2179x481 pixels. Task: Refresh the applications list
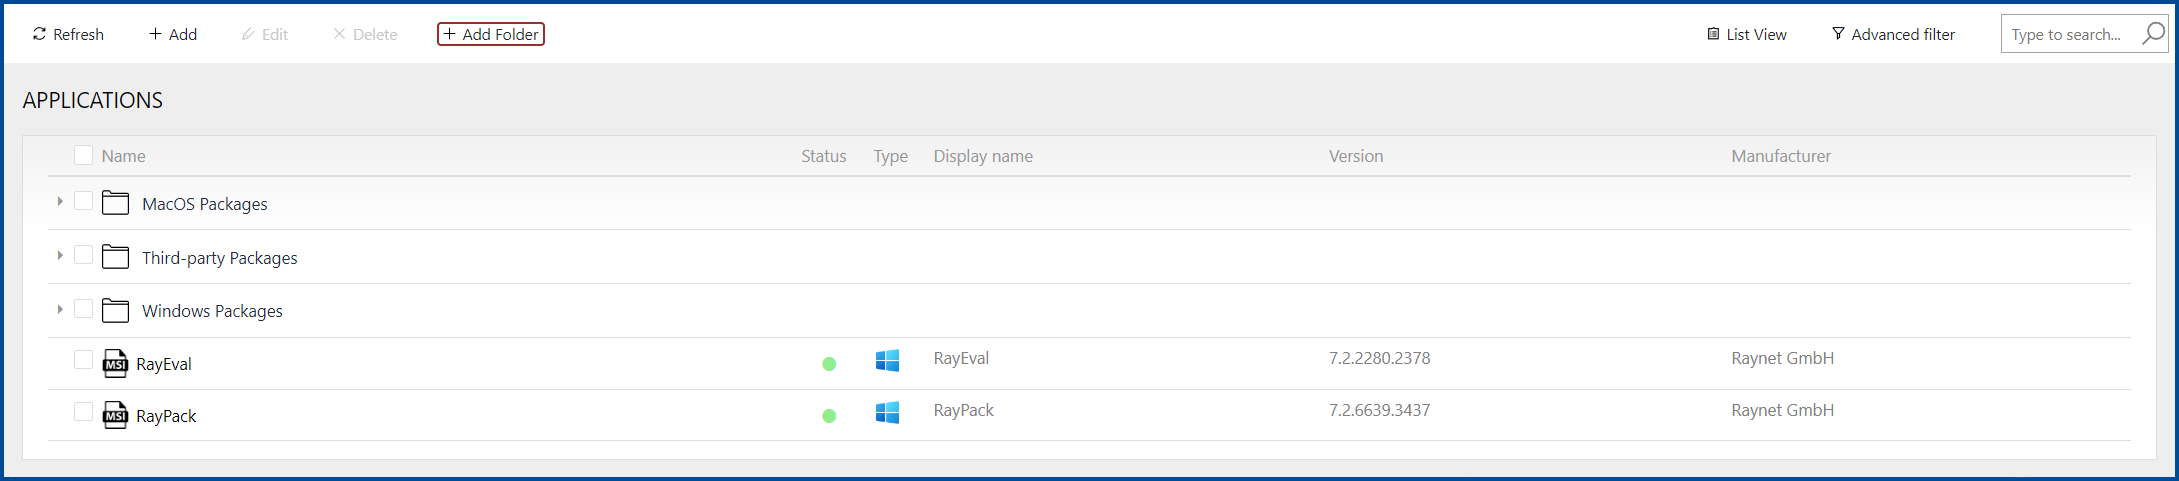tap(68, 34)
